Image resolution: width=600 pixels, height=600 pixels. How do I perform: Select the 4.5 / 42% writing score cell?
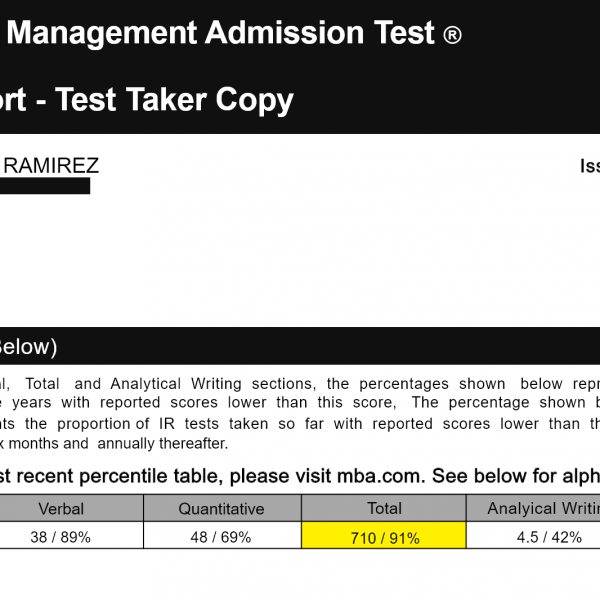pyautogui.click(x=534, y=537)
